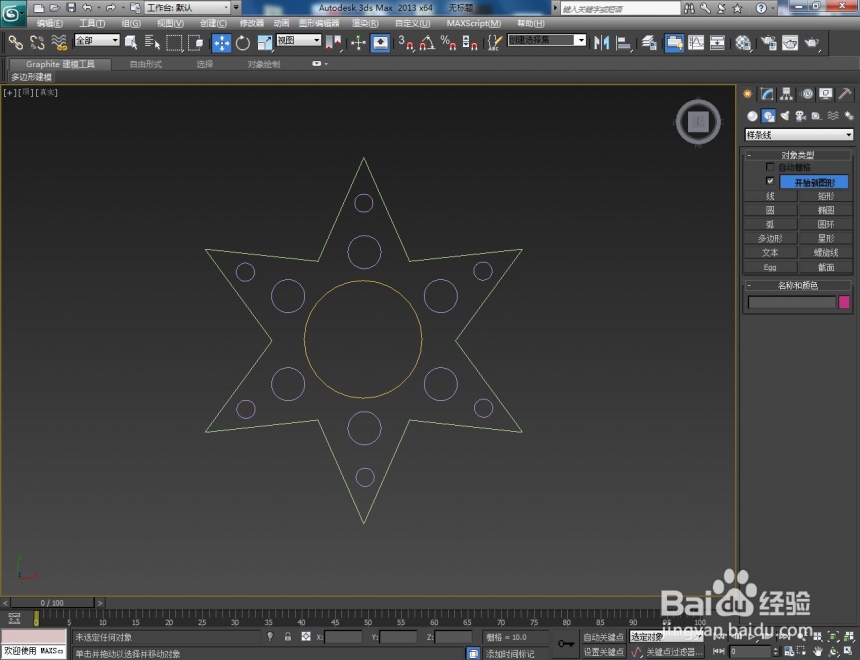Image resolution: width=860 pixels, height=660 pixels.
Task: Click 圆 circle shape button
Action: 770,210
